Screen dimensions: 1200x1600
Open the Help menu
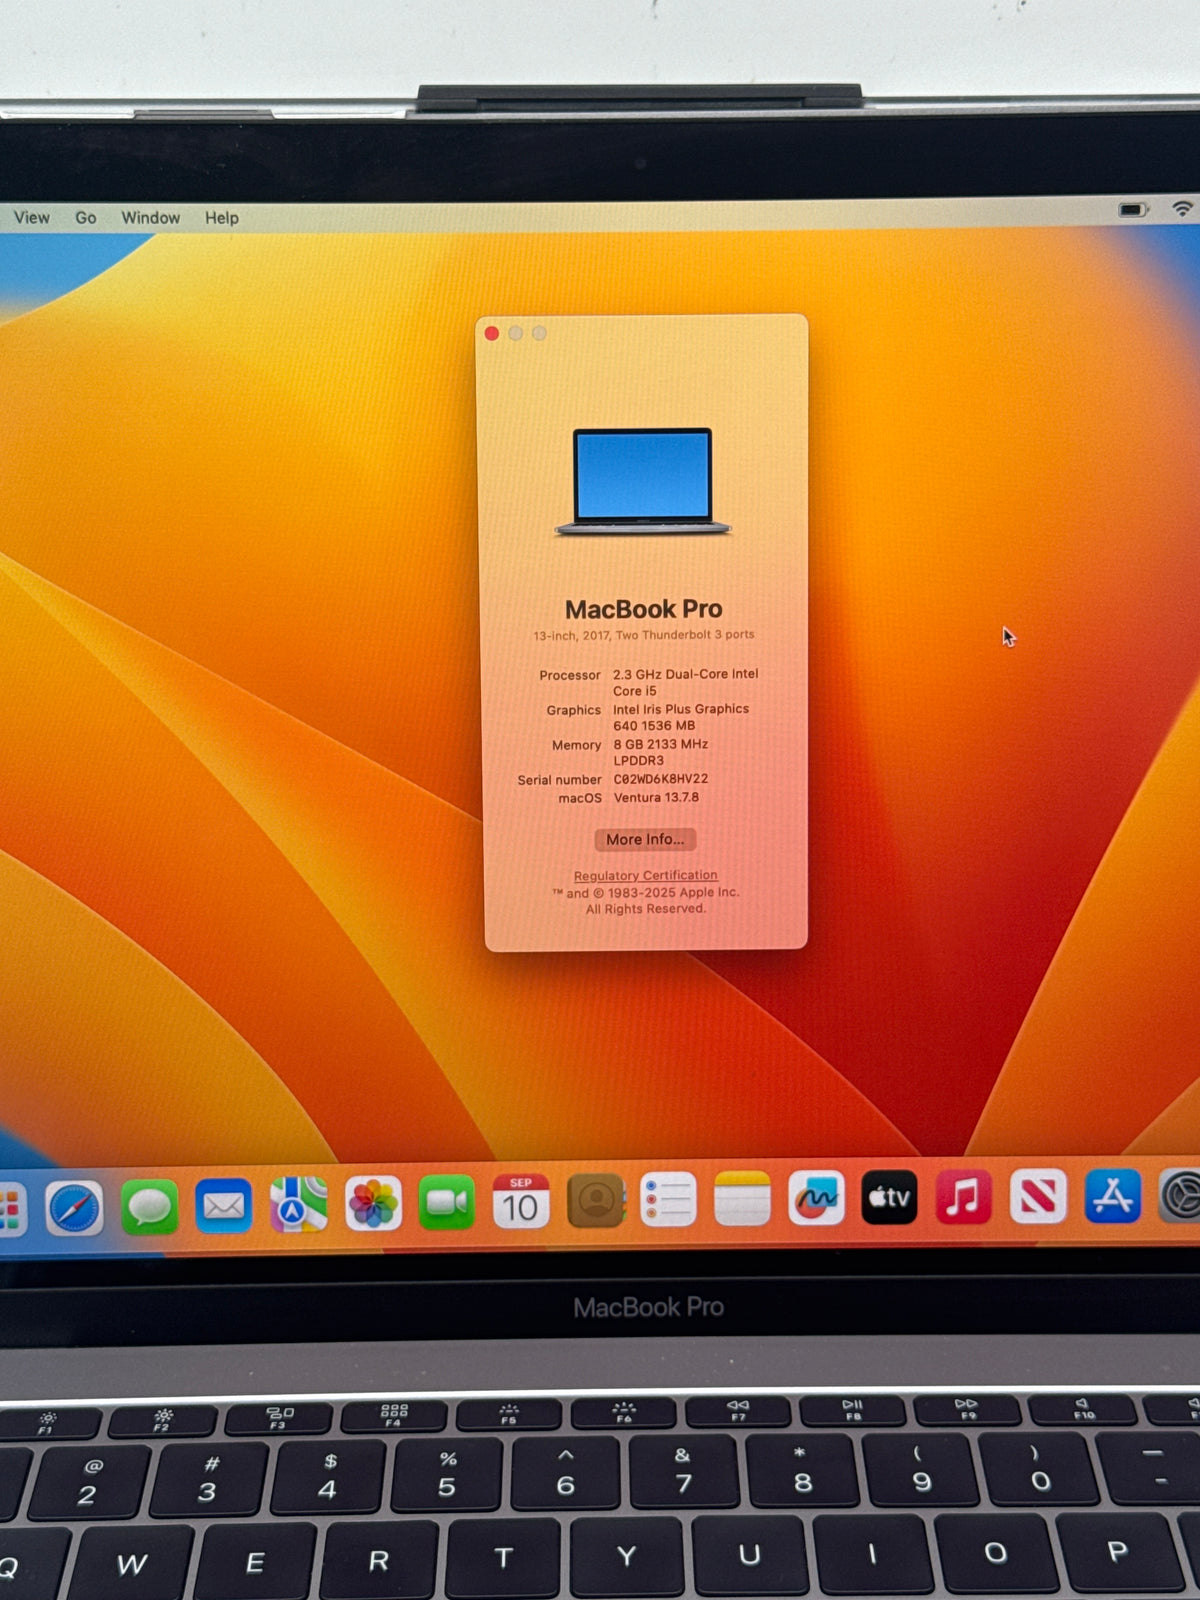point(222,217)
